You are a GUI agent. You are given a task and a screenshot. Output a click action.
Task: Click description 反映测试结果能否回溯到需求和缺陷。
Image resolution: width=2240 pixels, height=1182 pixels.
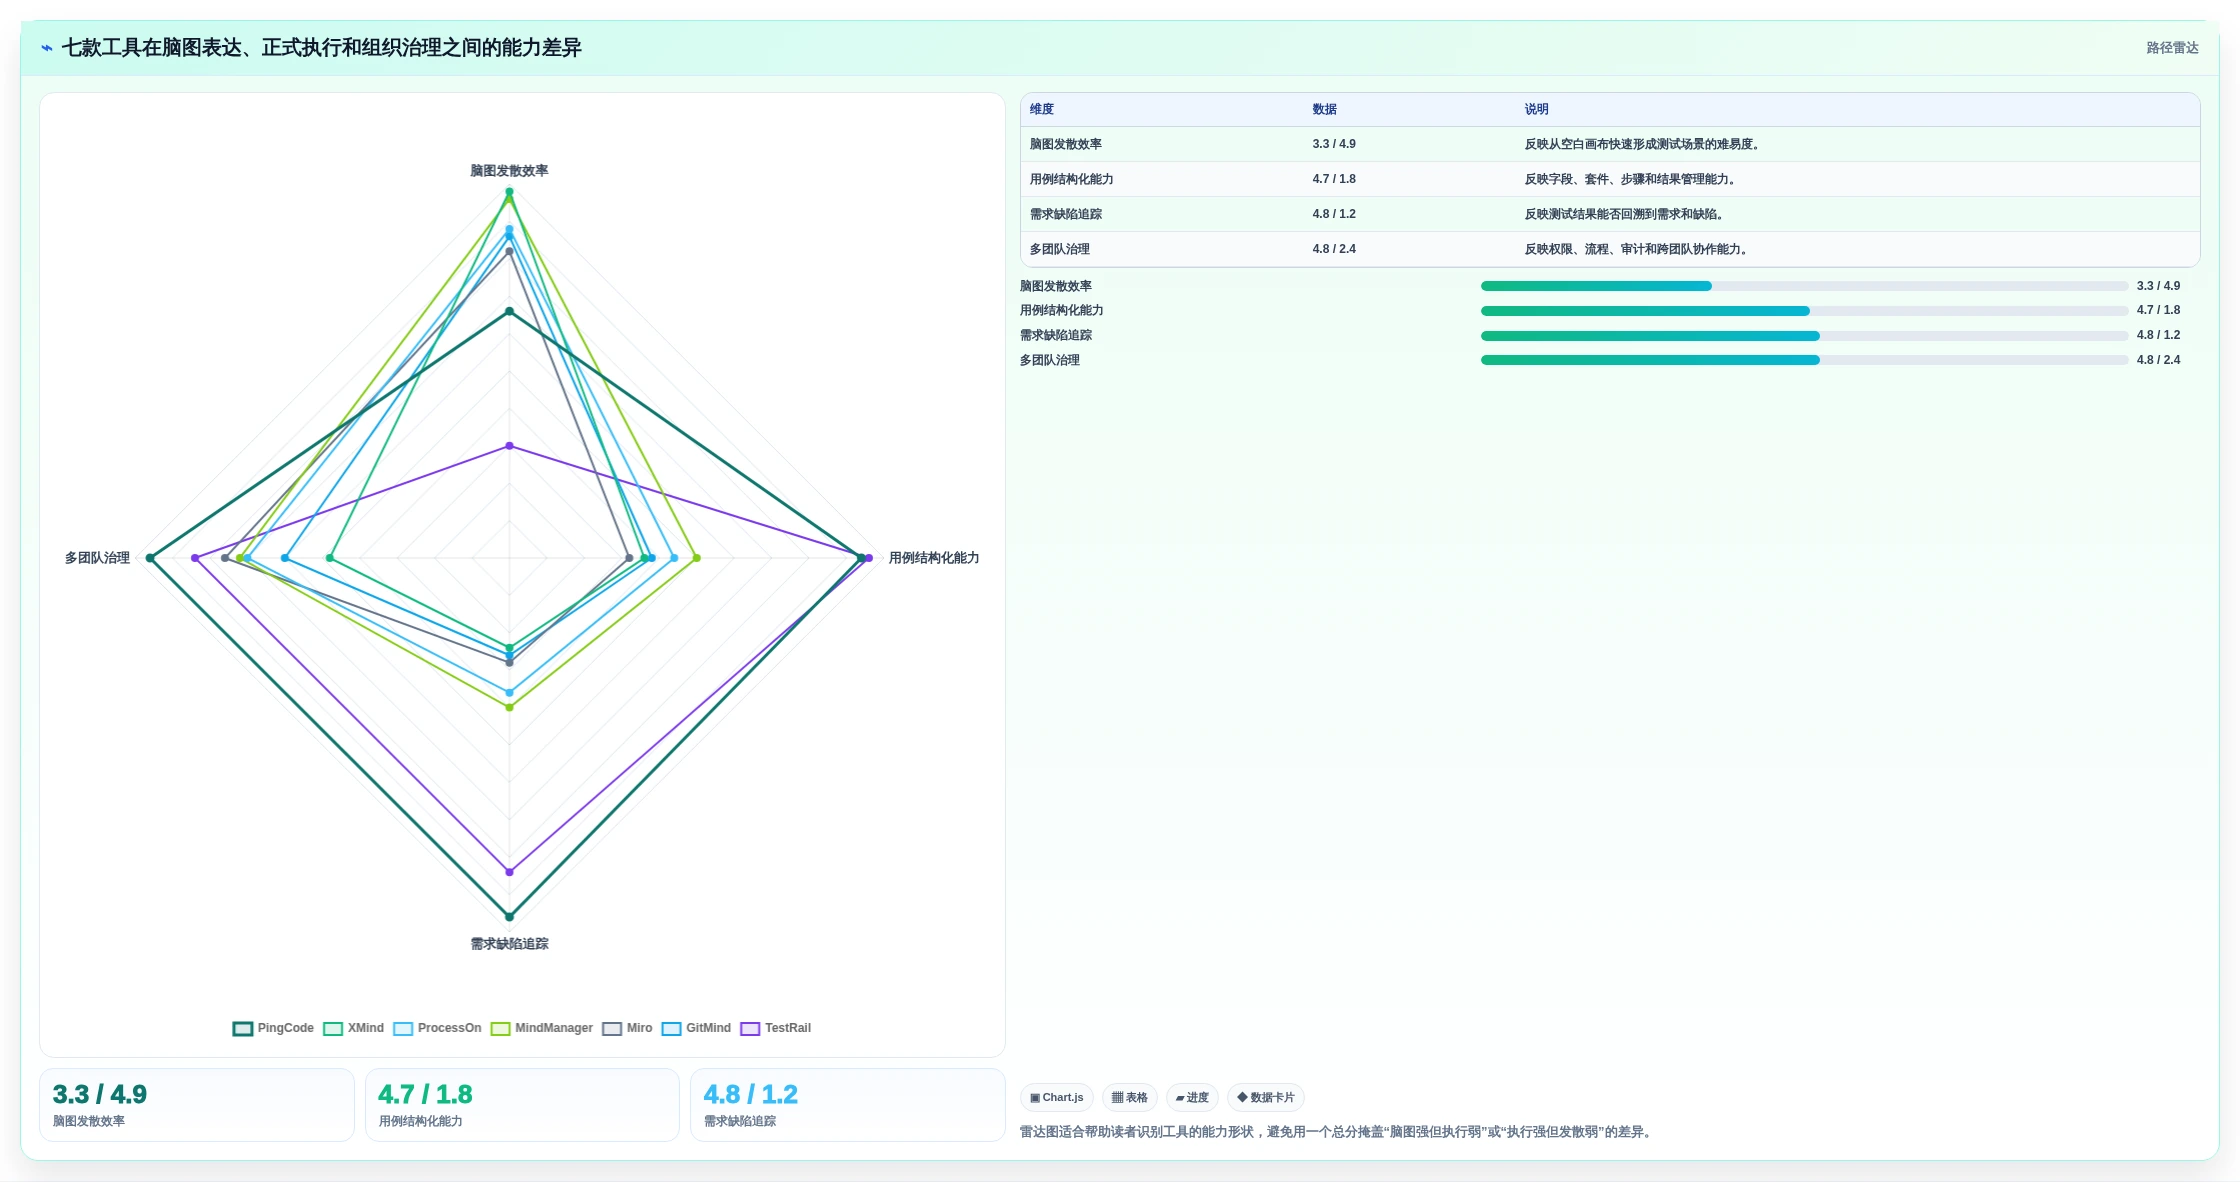1624,214
